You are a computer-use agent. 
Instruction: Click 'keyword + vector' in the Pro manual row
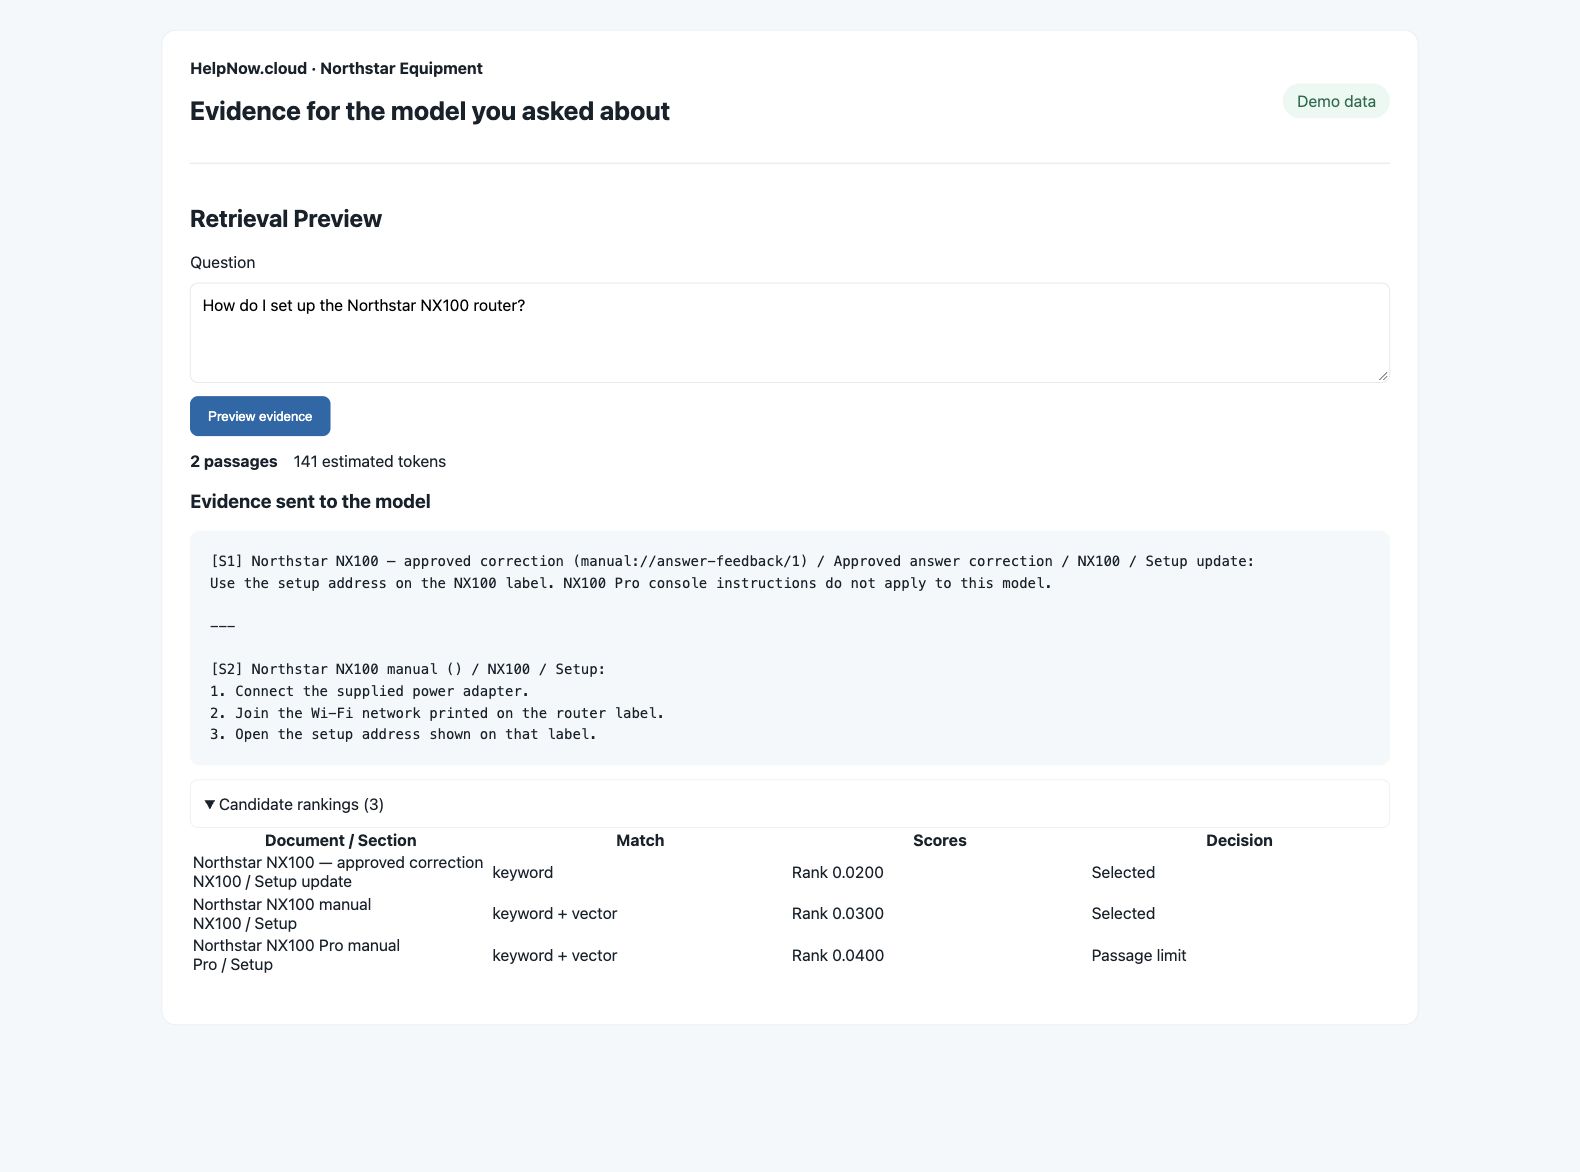tap(555, 955)
